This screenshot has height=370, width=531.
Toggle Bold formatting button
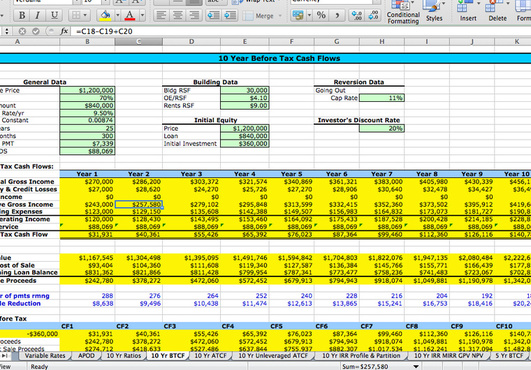22,15
